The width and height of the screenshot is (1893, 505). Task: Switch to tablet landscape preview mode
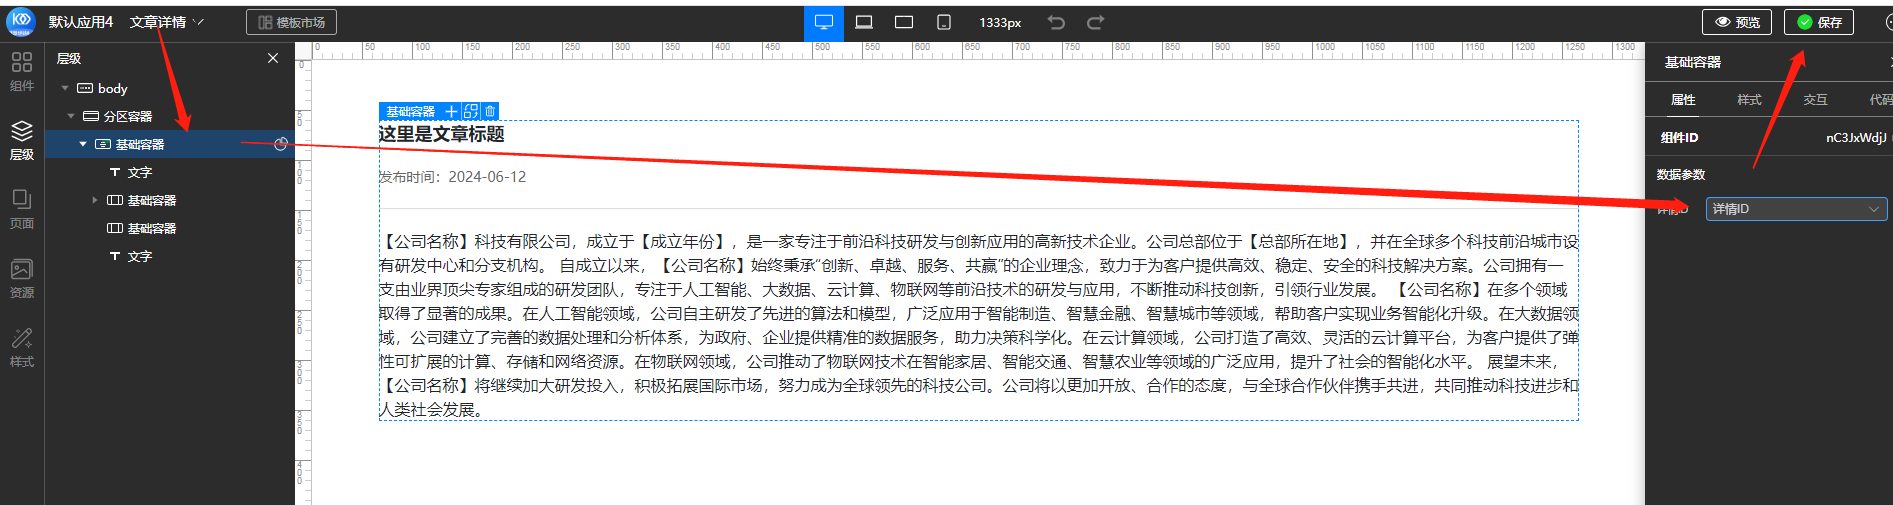click(904, 22)
